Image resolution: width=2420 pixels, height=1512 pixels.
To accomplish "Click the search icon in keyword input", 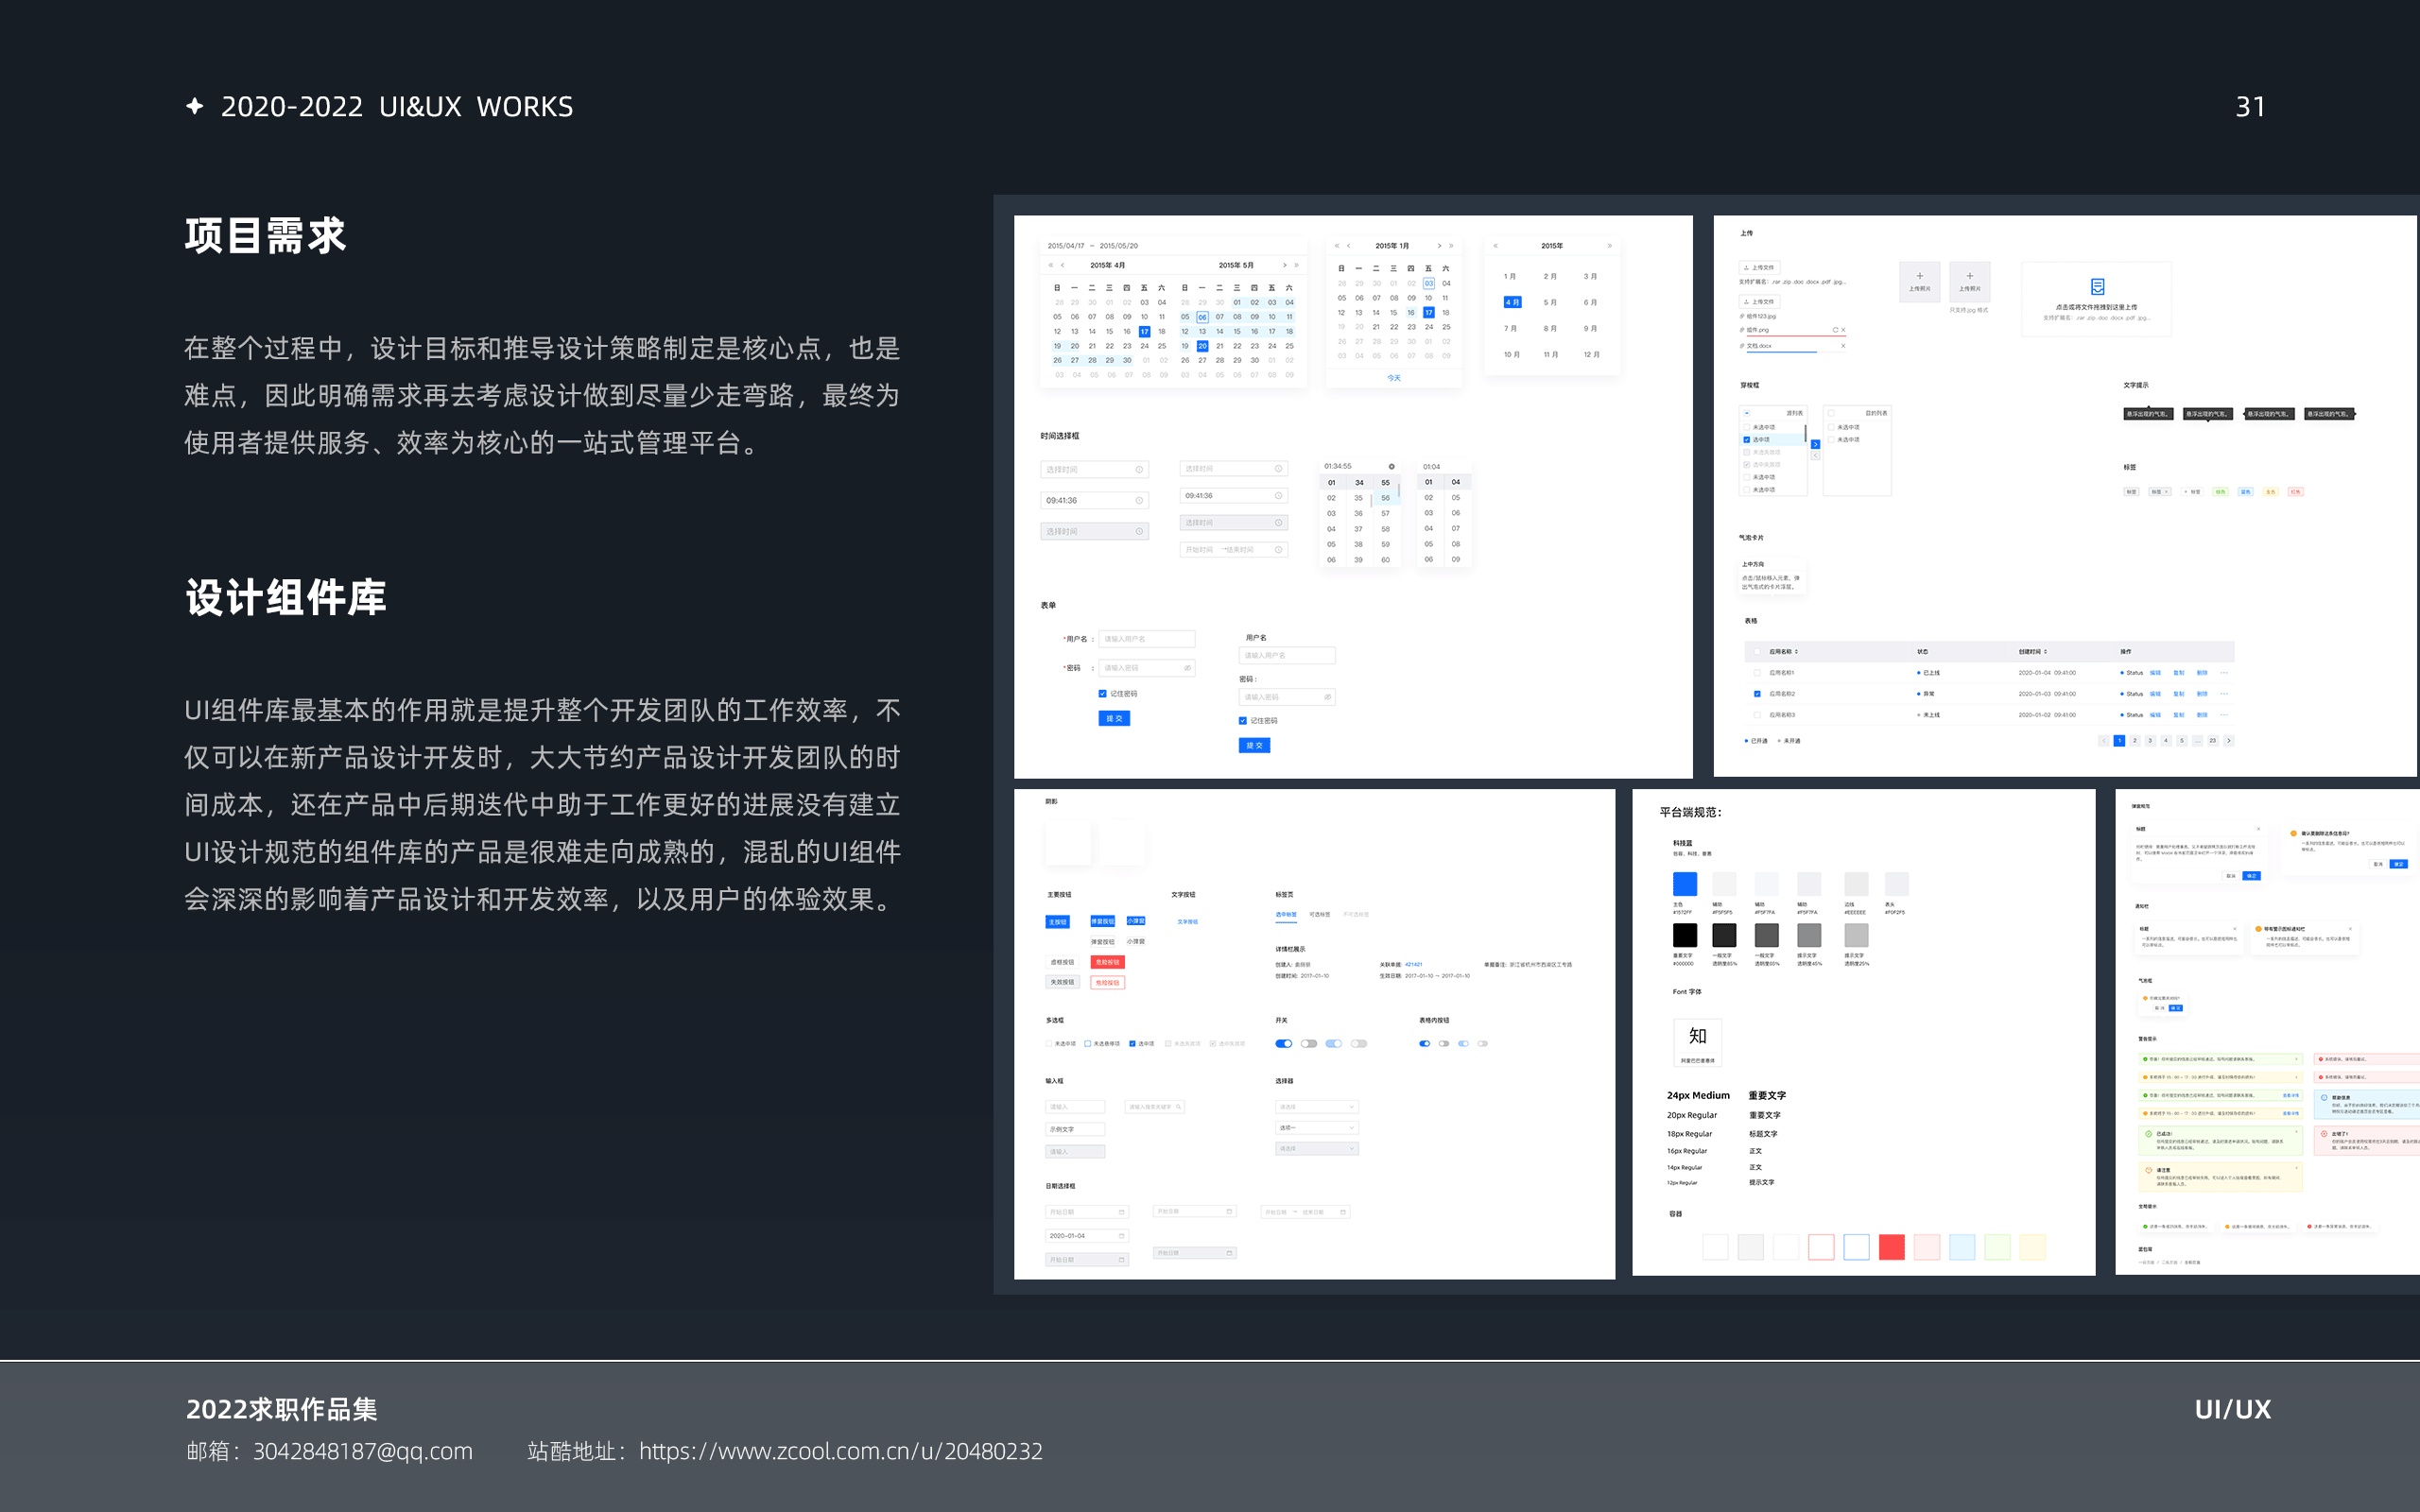I will point(1179,1107).
